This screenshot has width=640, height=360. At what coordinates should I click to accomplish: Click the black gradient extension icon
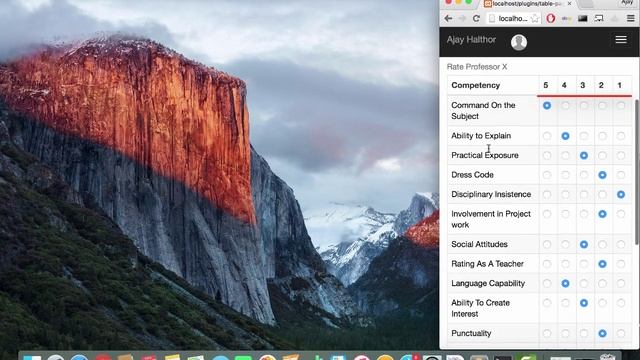[x=582, y=18]
